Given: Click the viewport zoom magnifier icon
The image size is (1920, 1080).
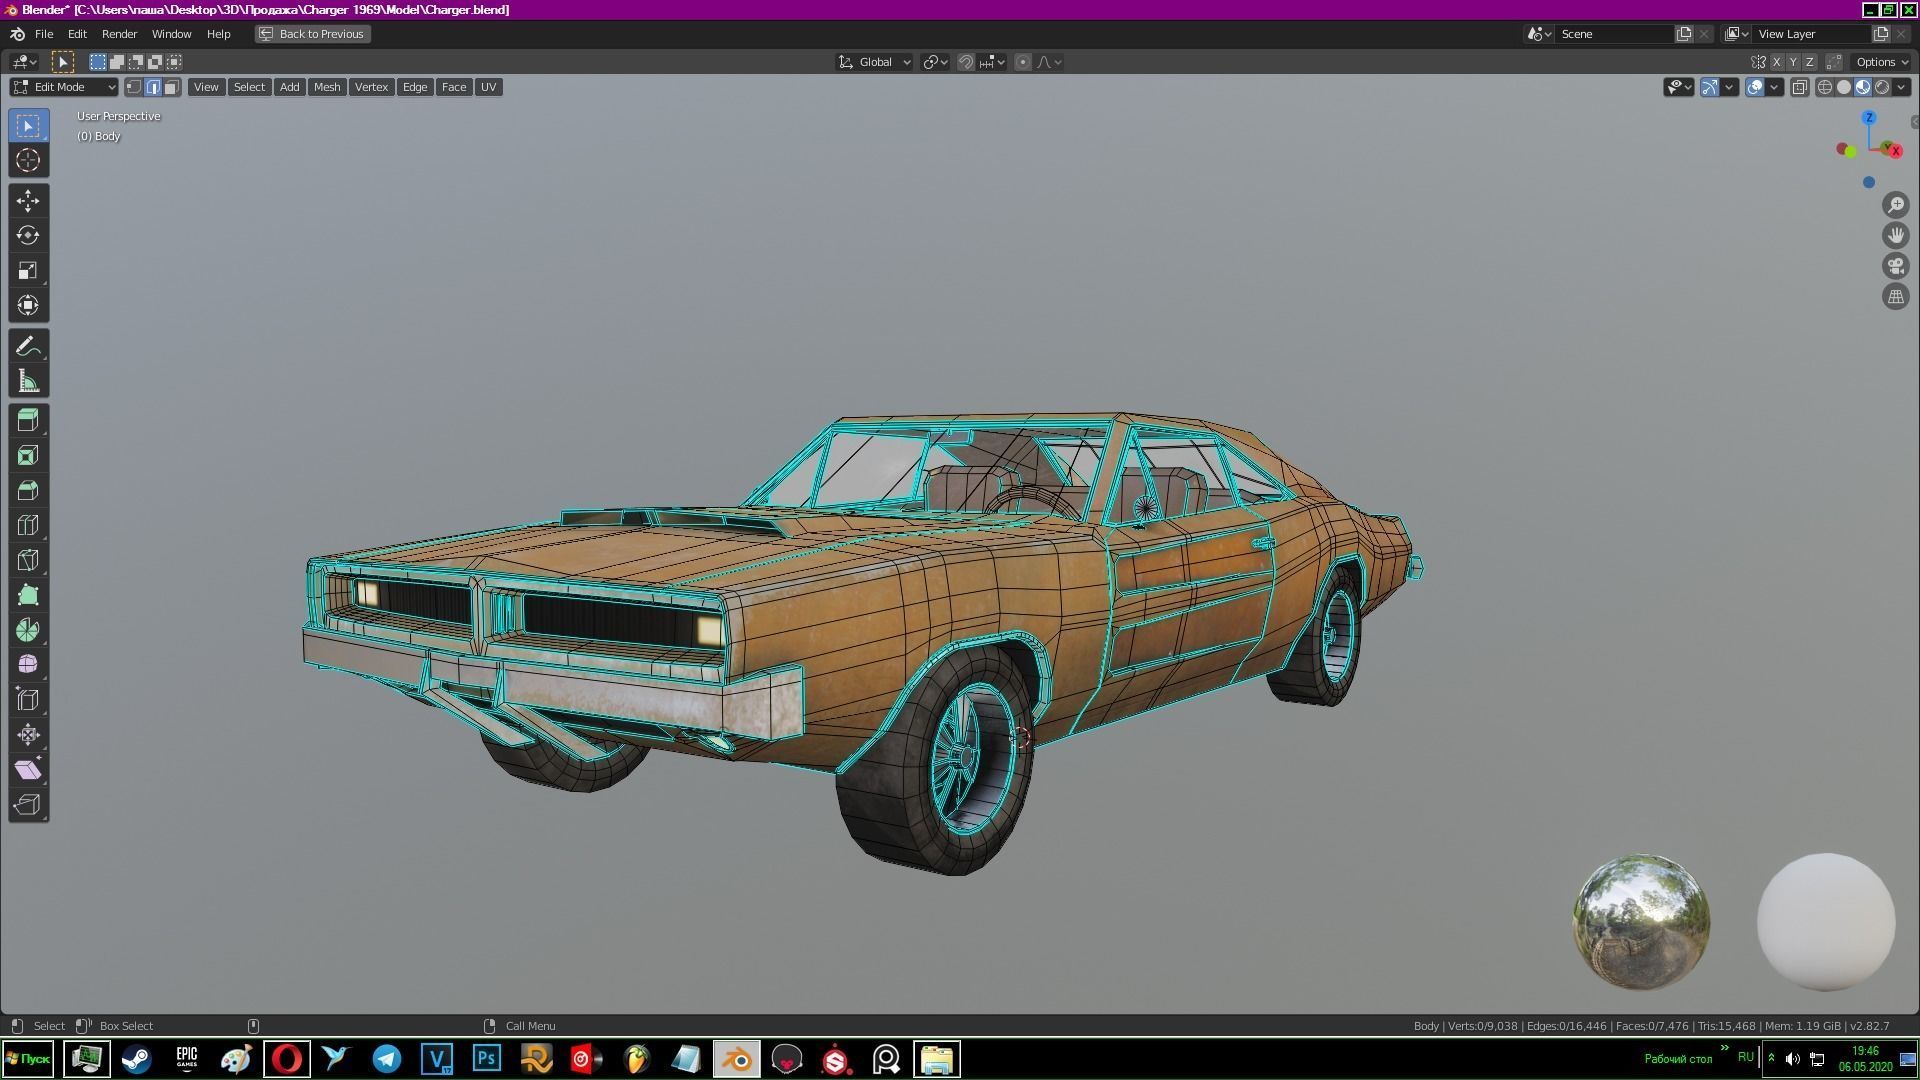Looking at the screenshot, I should 1896,205.
